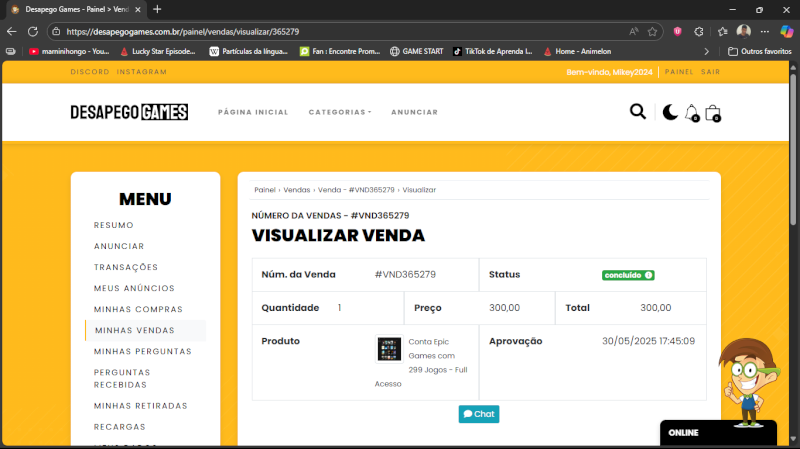
Task: Click the mascot character helper
Action: pos(748,381)
